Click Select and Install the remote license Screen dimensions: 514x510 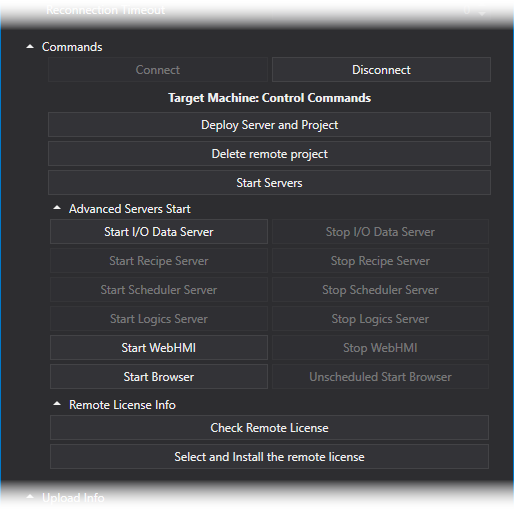click(269, 457)
